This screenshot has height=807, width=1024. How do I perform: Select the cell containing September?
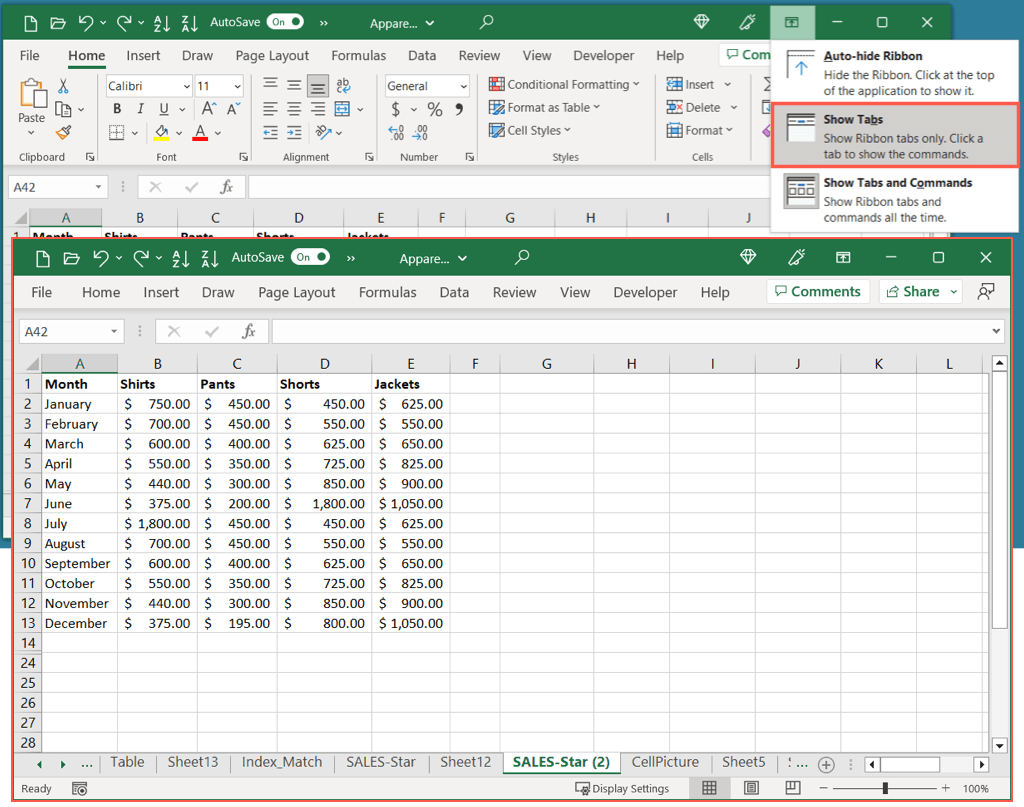pos(78,563)
